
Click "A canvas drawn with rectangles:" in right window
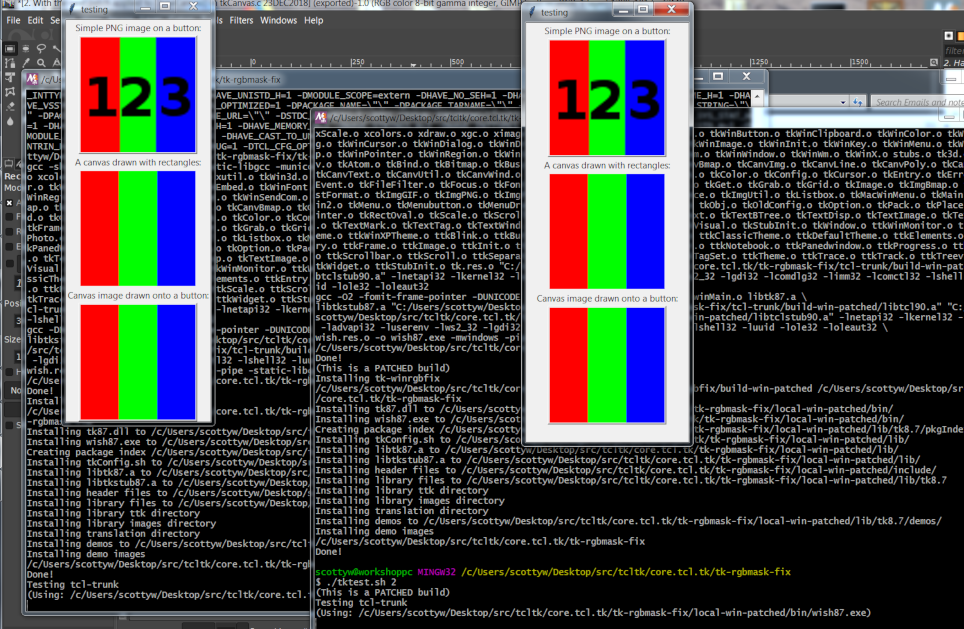click(607, 165)
